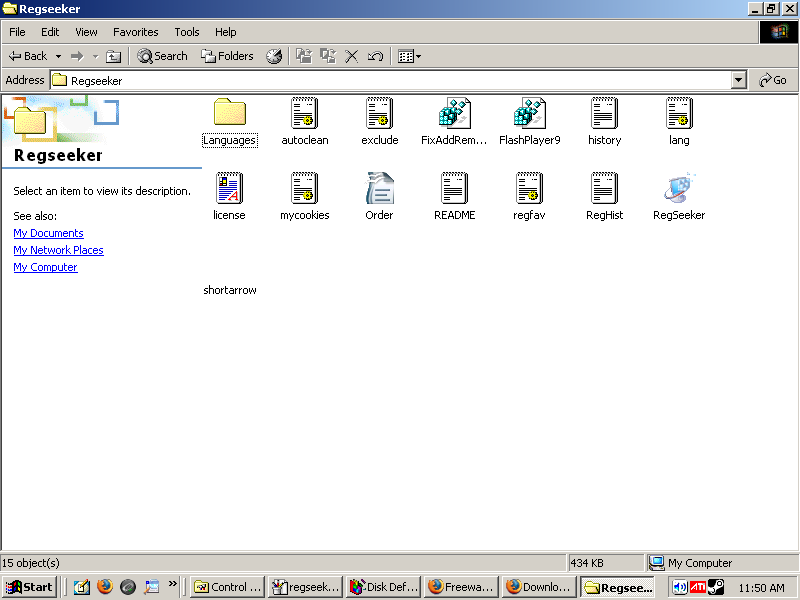
Task: Select the Order file icon
Action: point(379,188)
